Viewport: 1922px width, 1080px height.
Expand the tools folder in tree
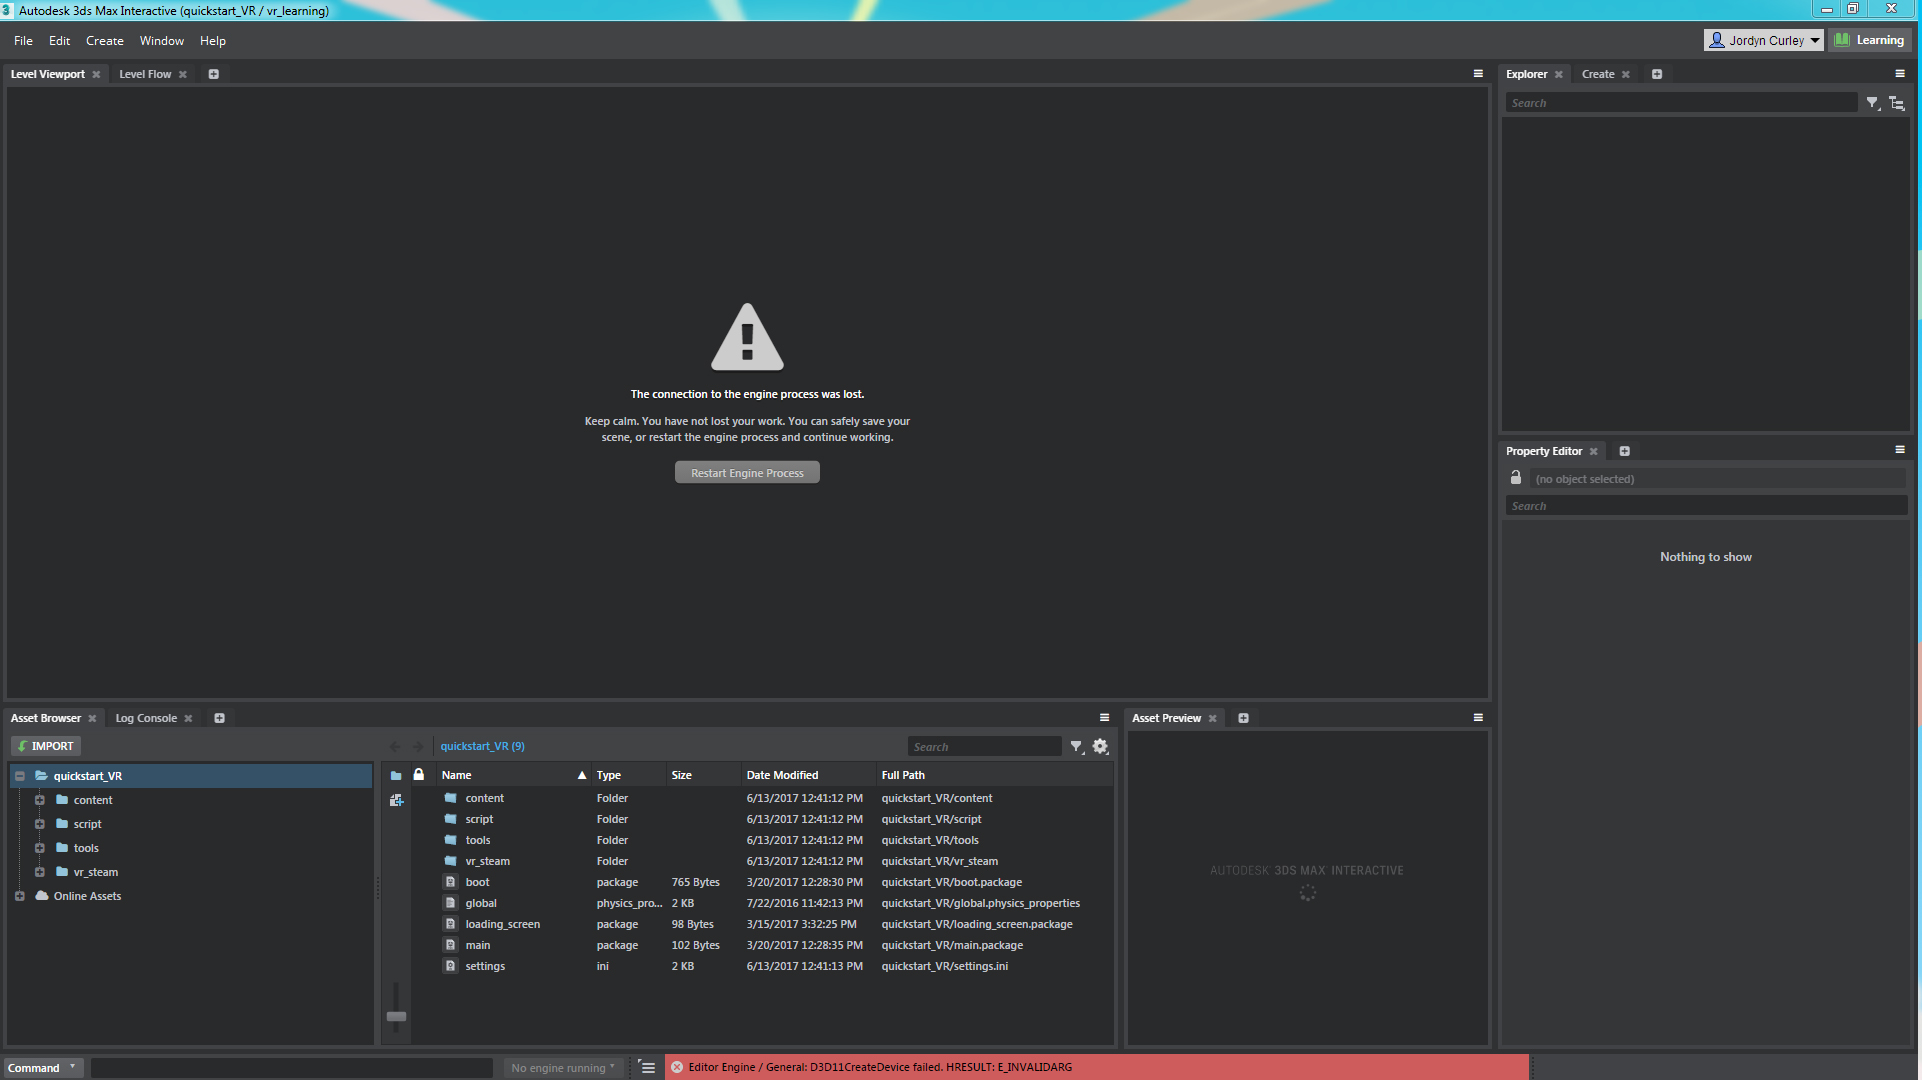pyautogui.click(x=40, y=848)
